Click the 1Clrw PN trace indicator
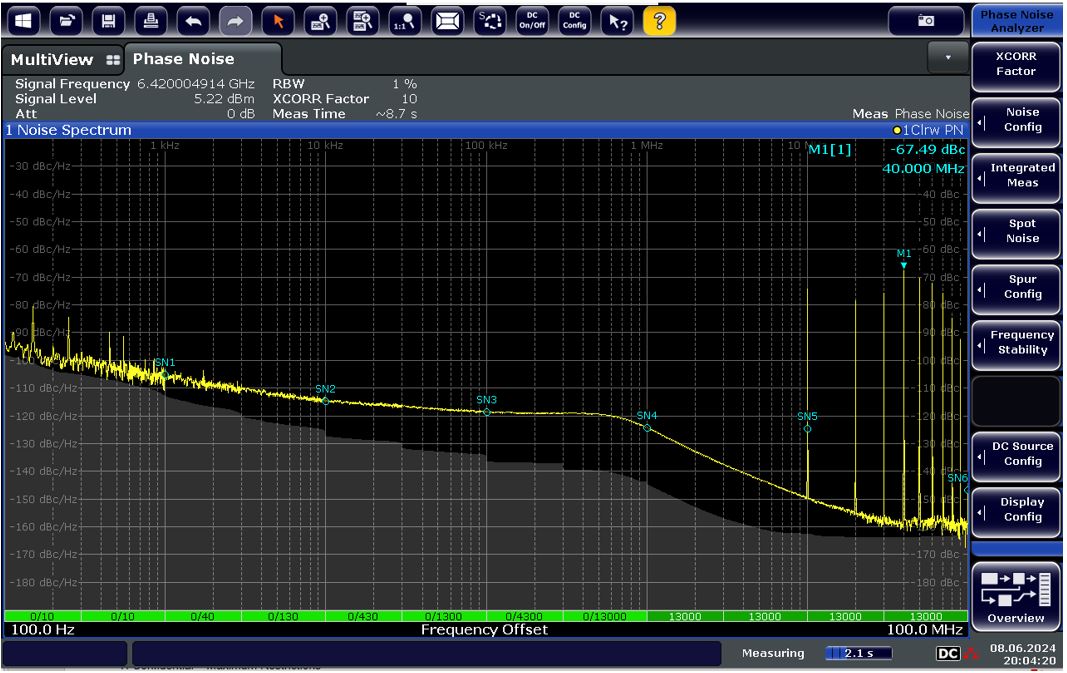1067x673 pixels. tap(930, 130)
